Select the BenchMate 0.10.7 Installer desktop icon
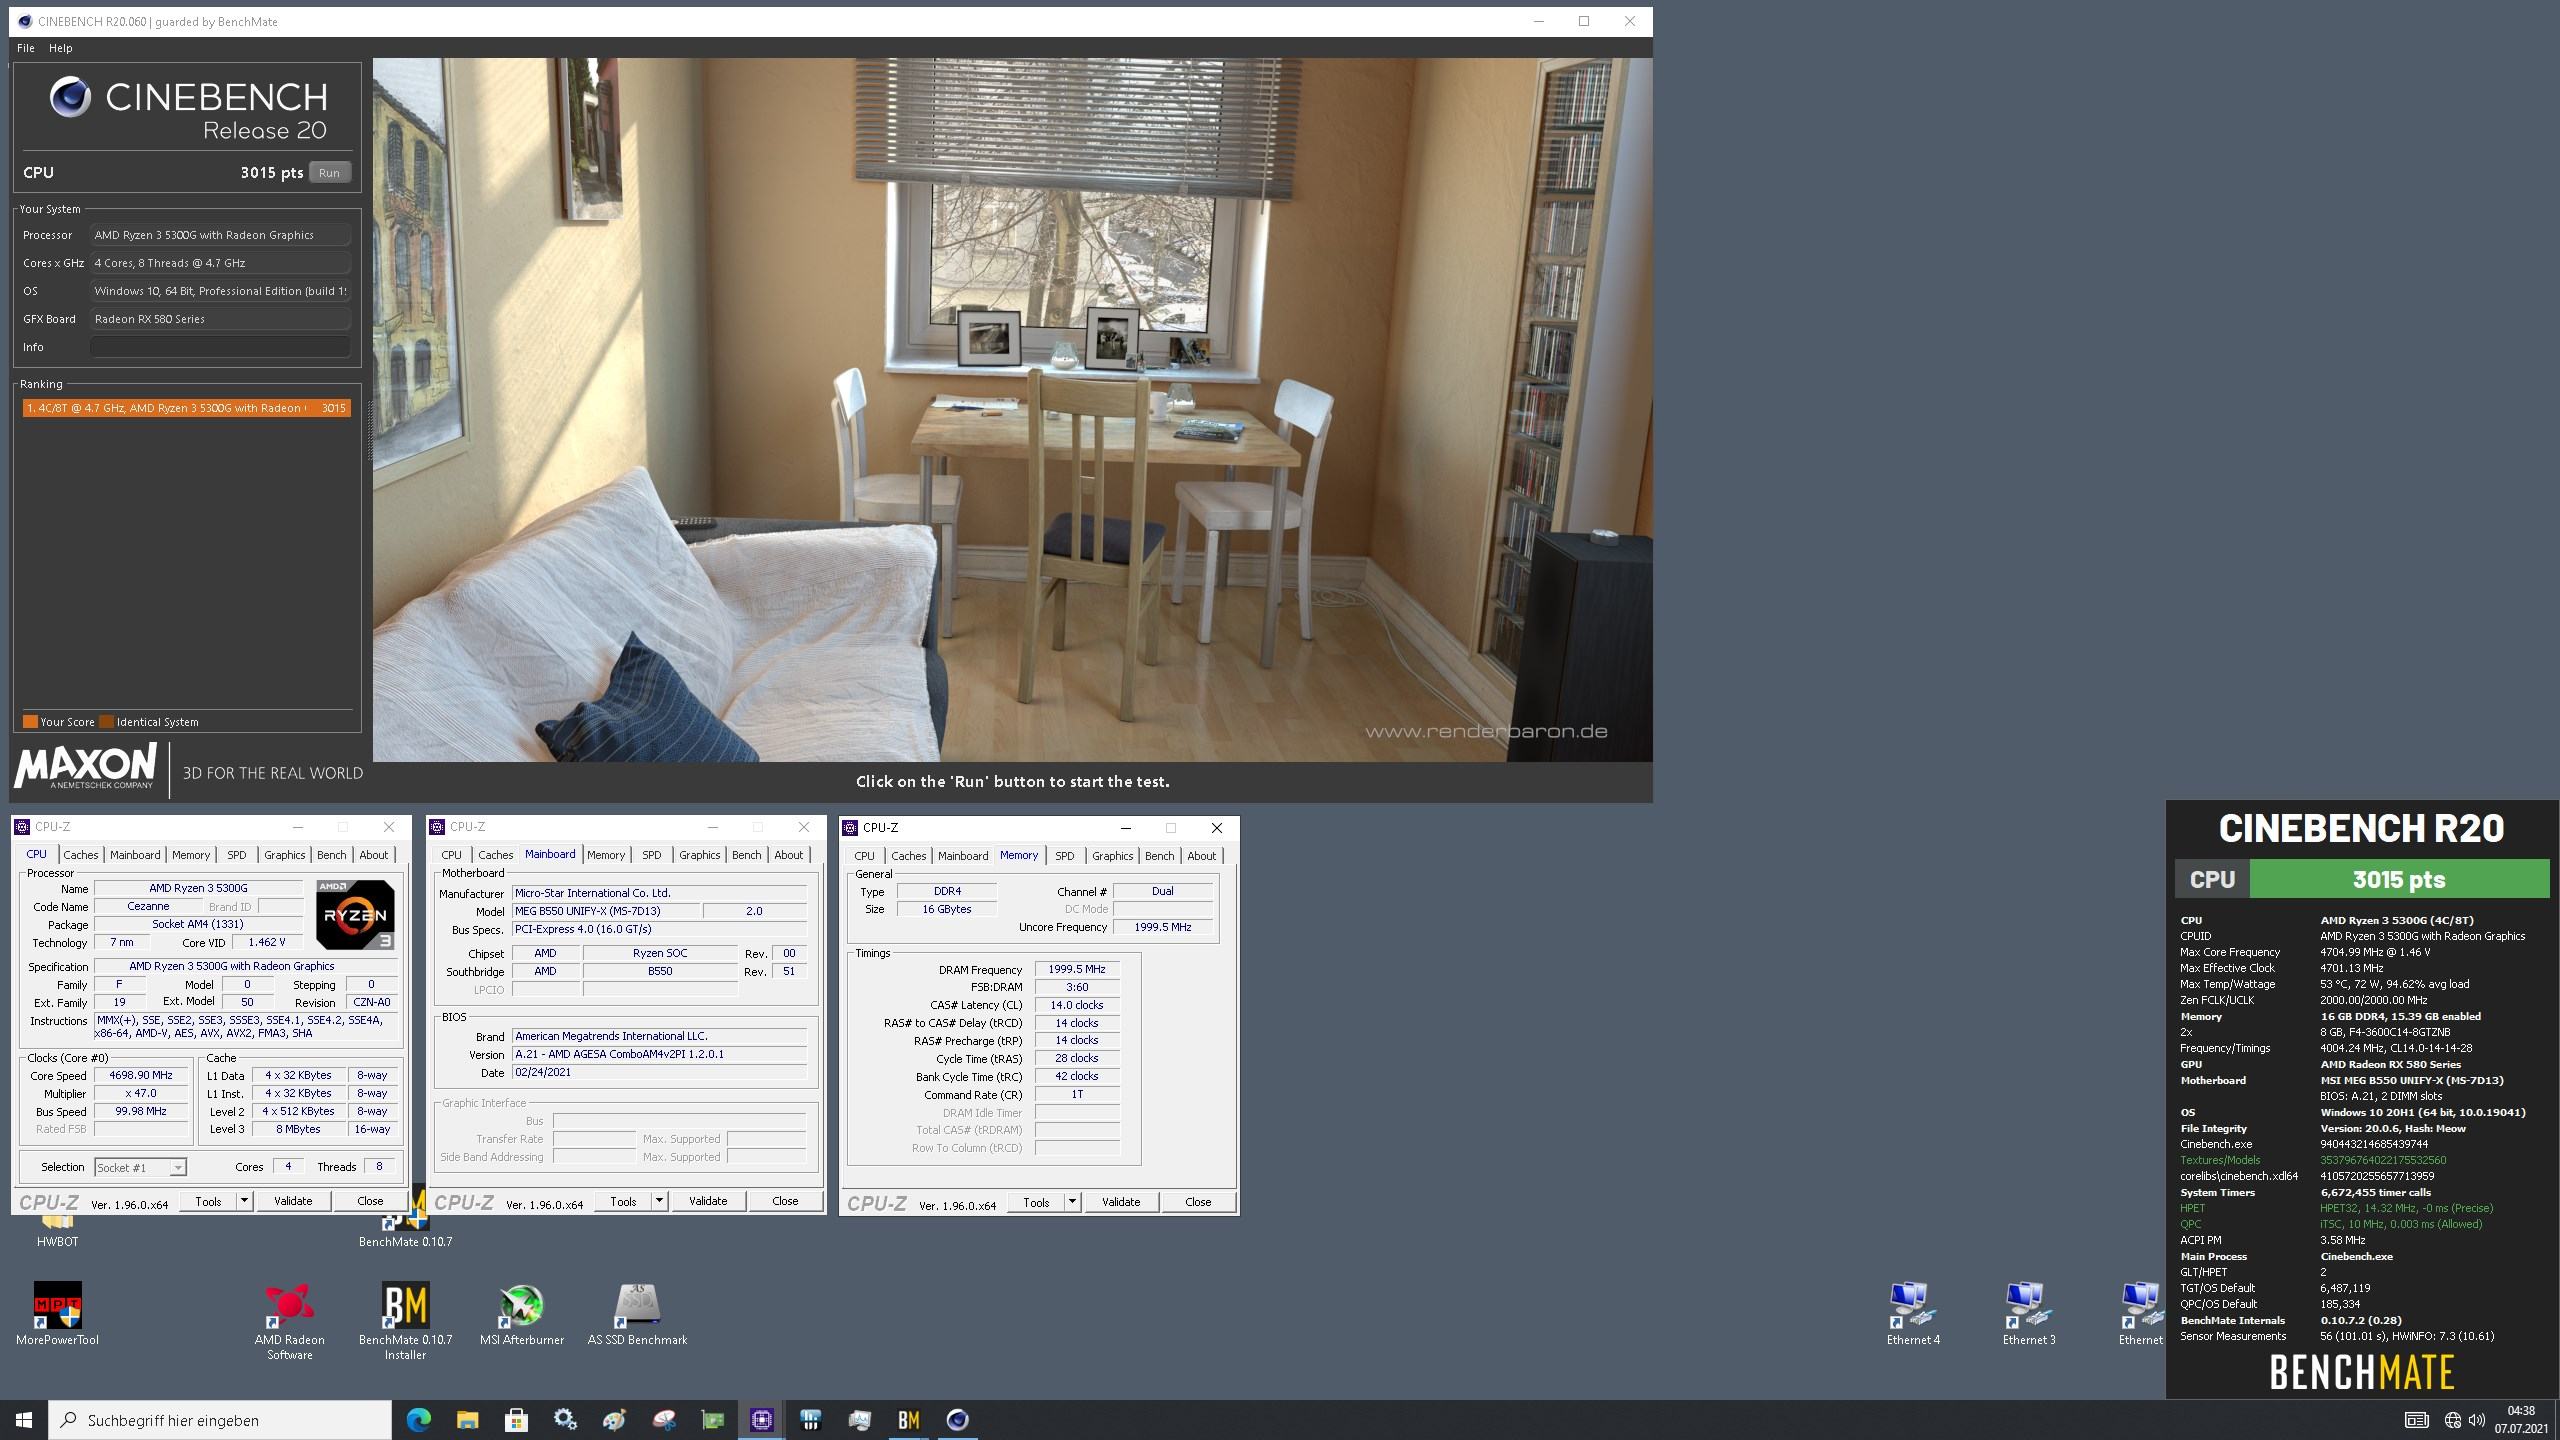Viewport: 2560px width, 1440px height. click(x=405, y=1320)
